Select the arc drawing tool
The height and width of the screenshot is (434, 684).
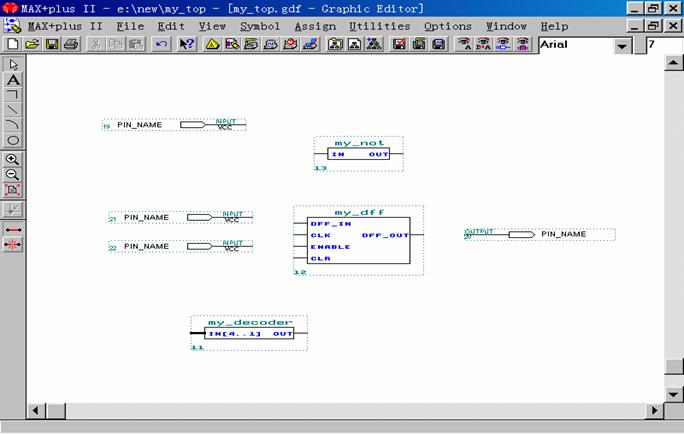13,125
